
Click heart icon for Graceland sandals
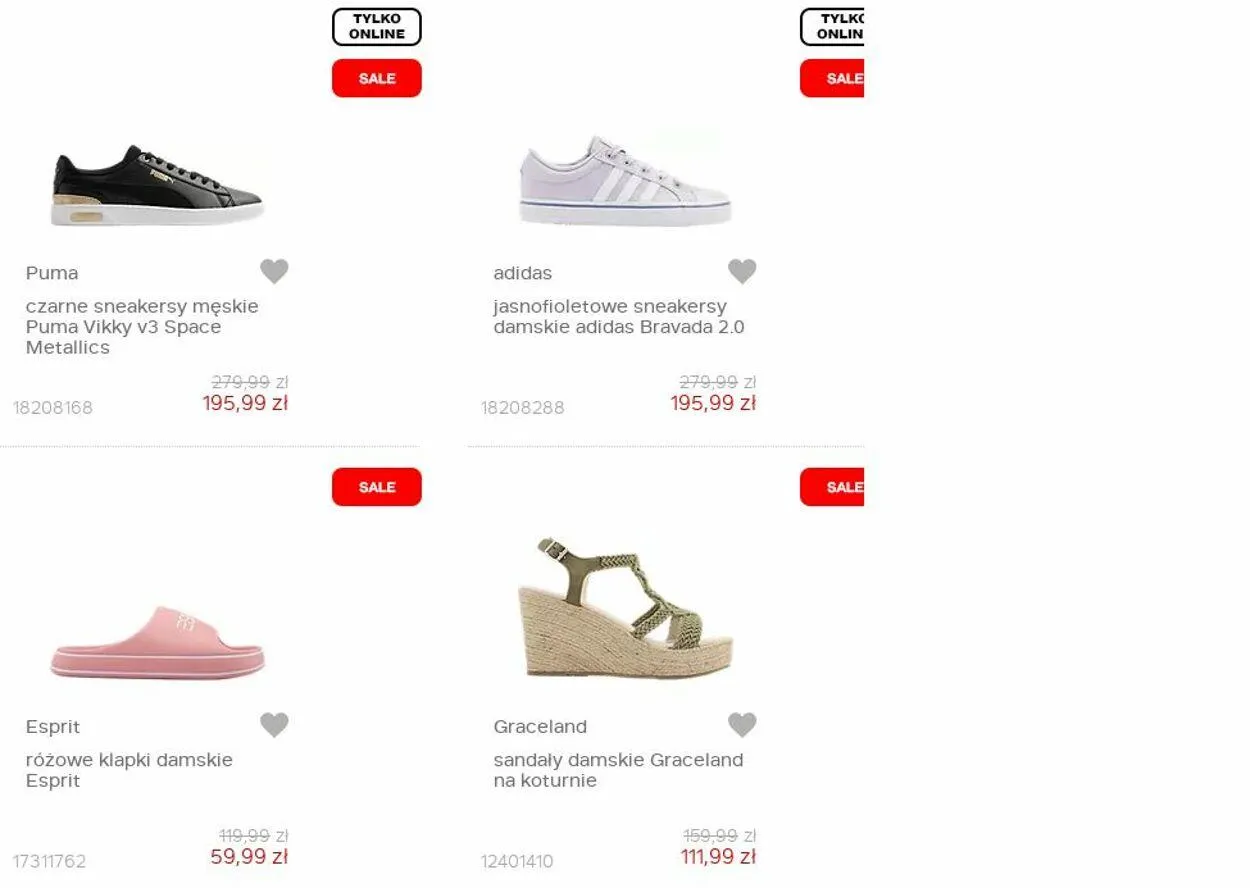[742, 725]
